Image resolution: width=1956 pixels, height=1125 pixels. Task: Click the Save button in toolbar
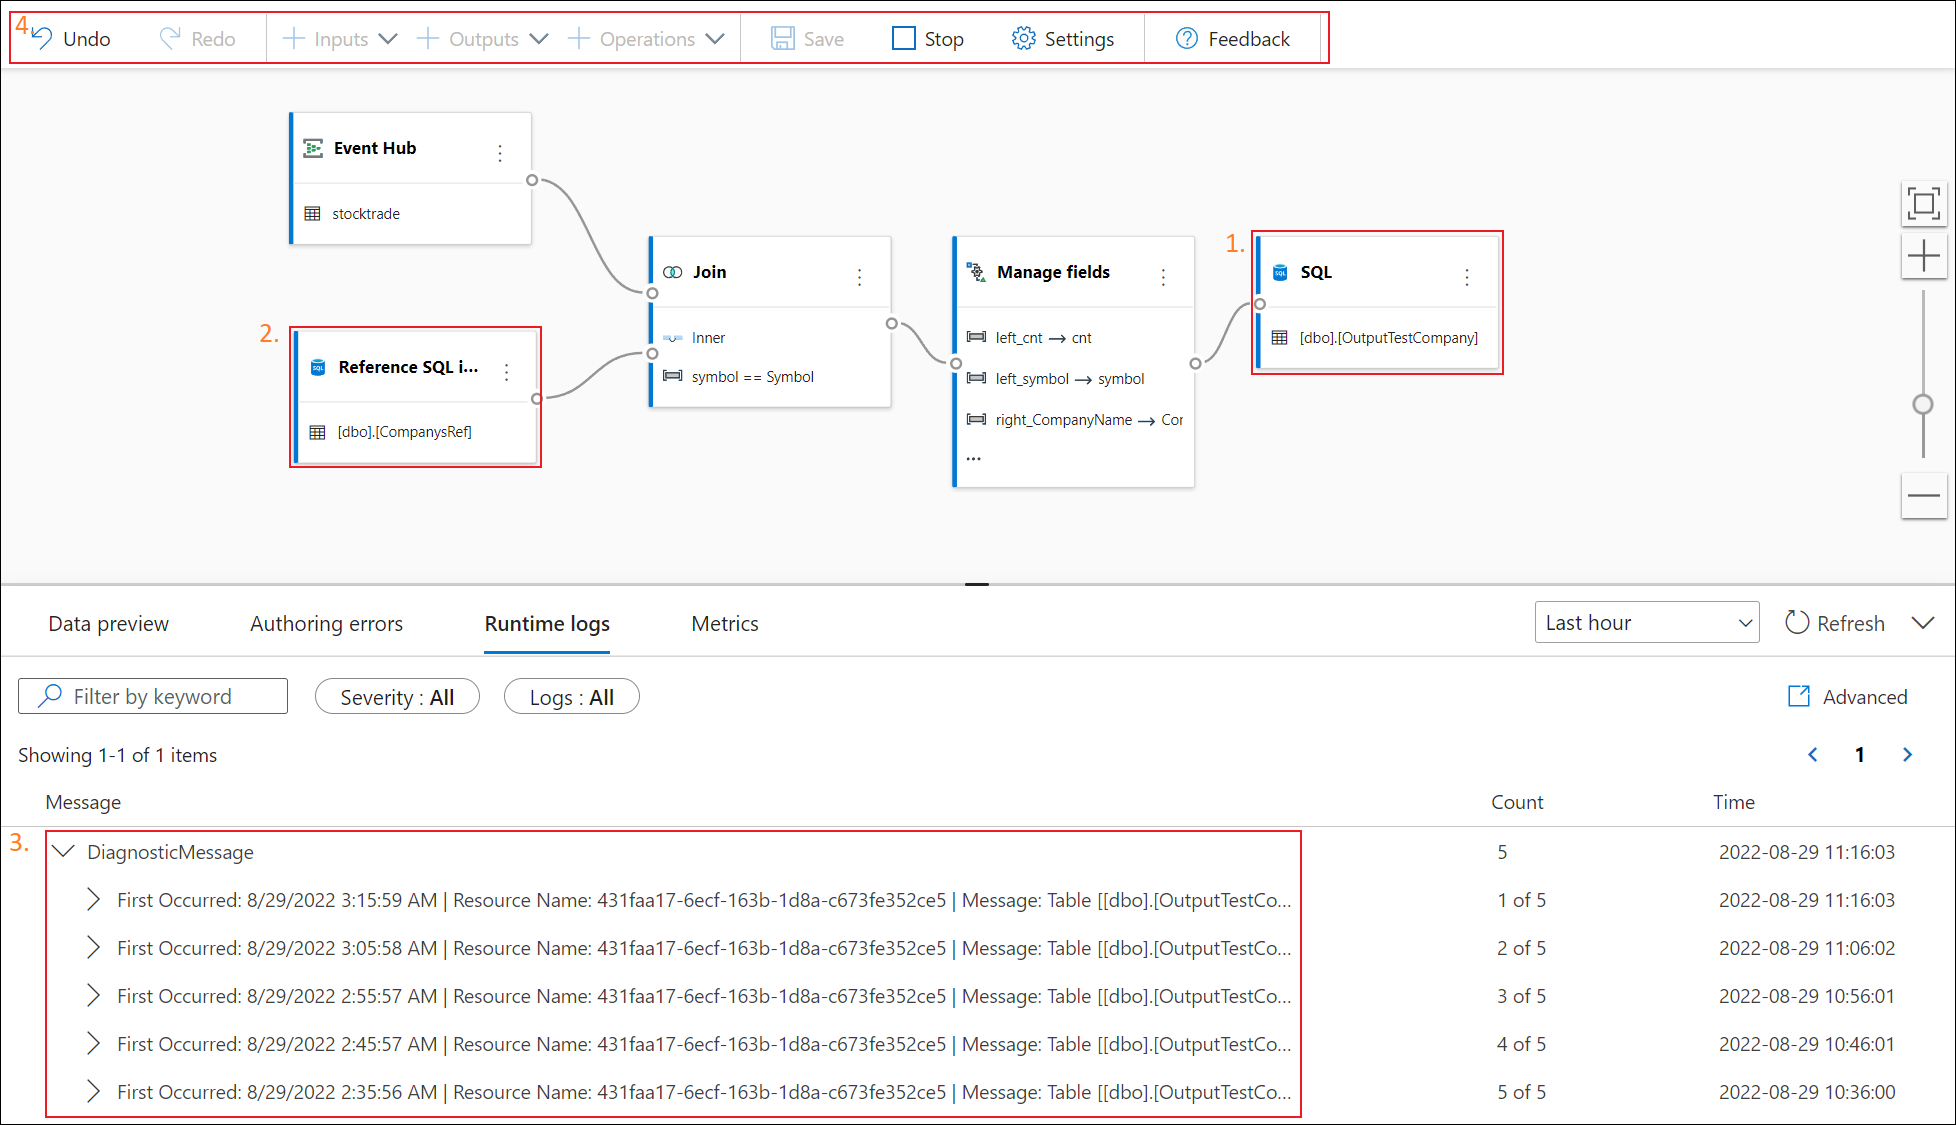pyautogui.click(x=808, y=39)
